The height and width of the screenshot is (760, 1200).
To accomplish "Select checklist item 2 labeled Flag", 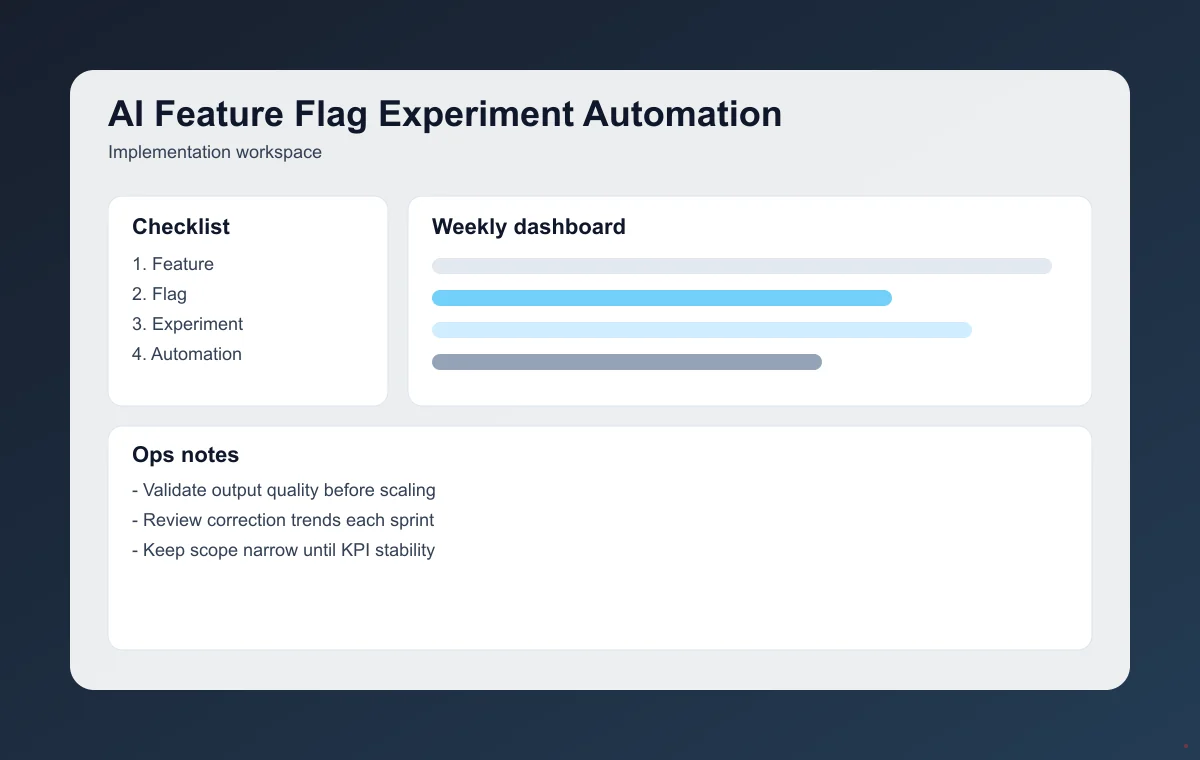I will pyautogui.click(x=159, y=294).
